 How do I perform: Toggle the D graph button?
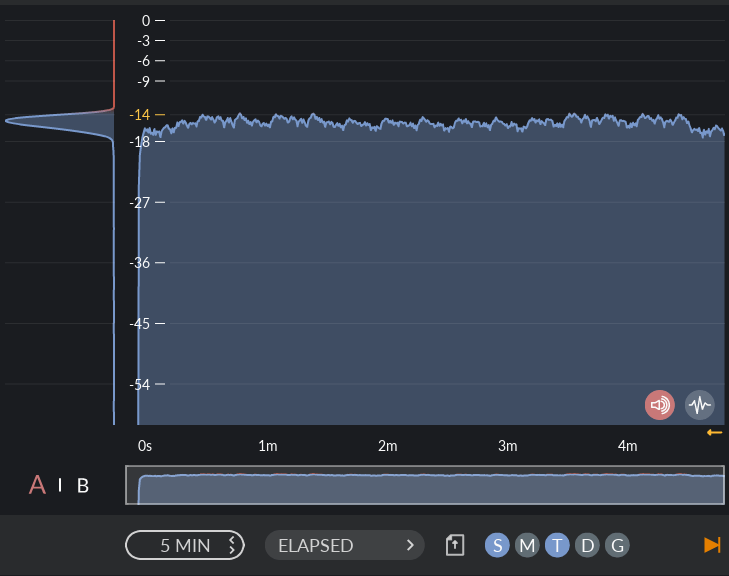[587, 545]
